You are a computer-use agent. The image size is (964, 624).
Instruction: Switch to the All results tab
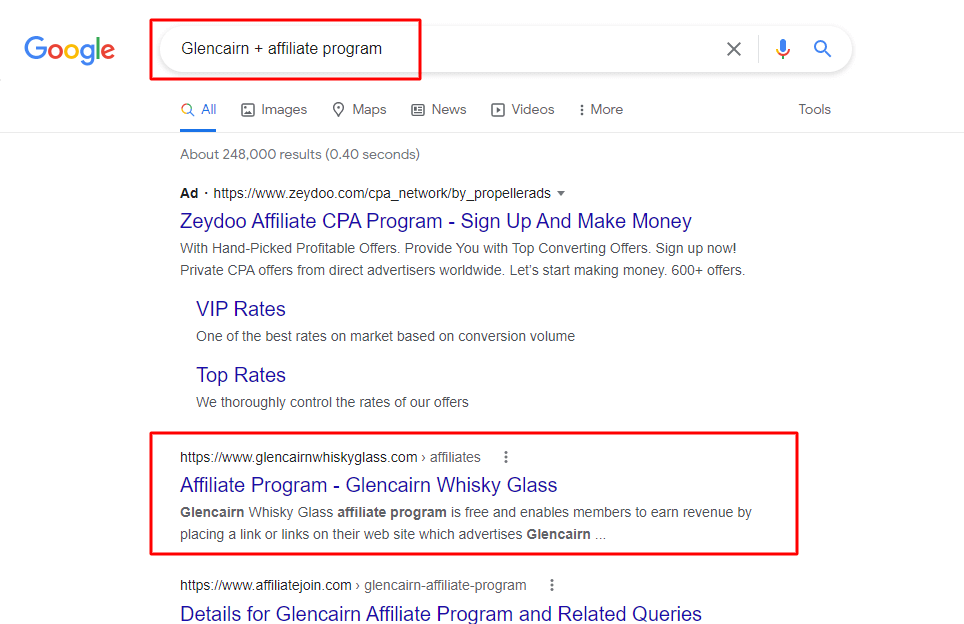pyautogui.click(x=198, y=109)
